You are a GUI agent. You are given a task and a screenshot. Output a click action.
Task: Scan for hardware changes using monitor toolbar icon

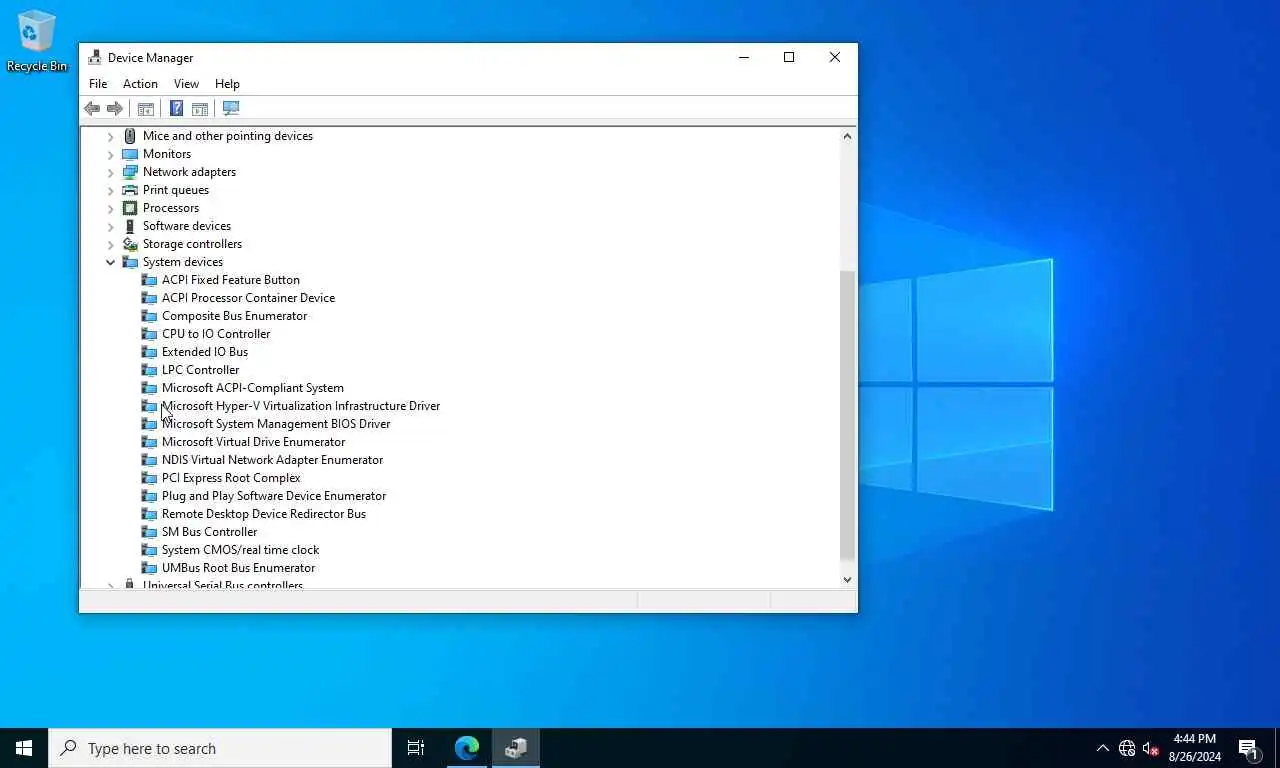click(x=231, y=108)
